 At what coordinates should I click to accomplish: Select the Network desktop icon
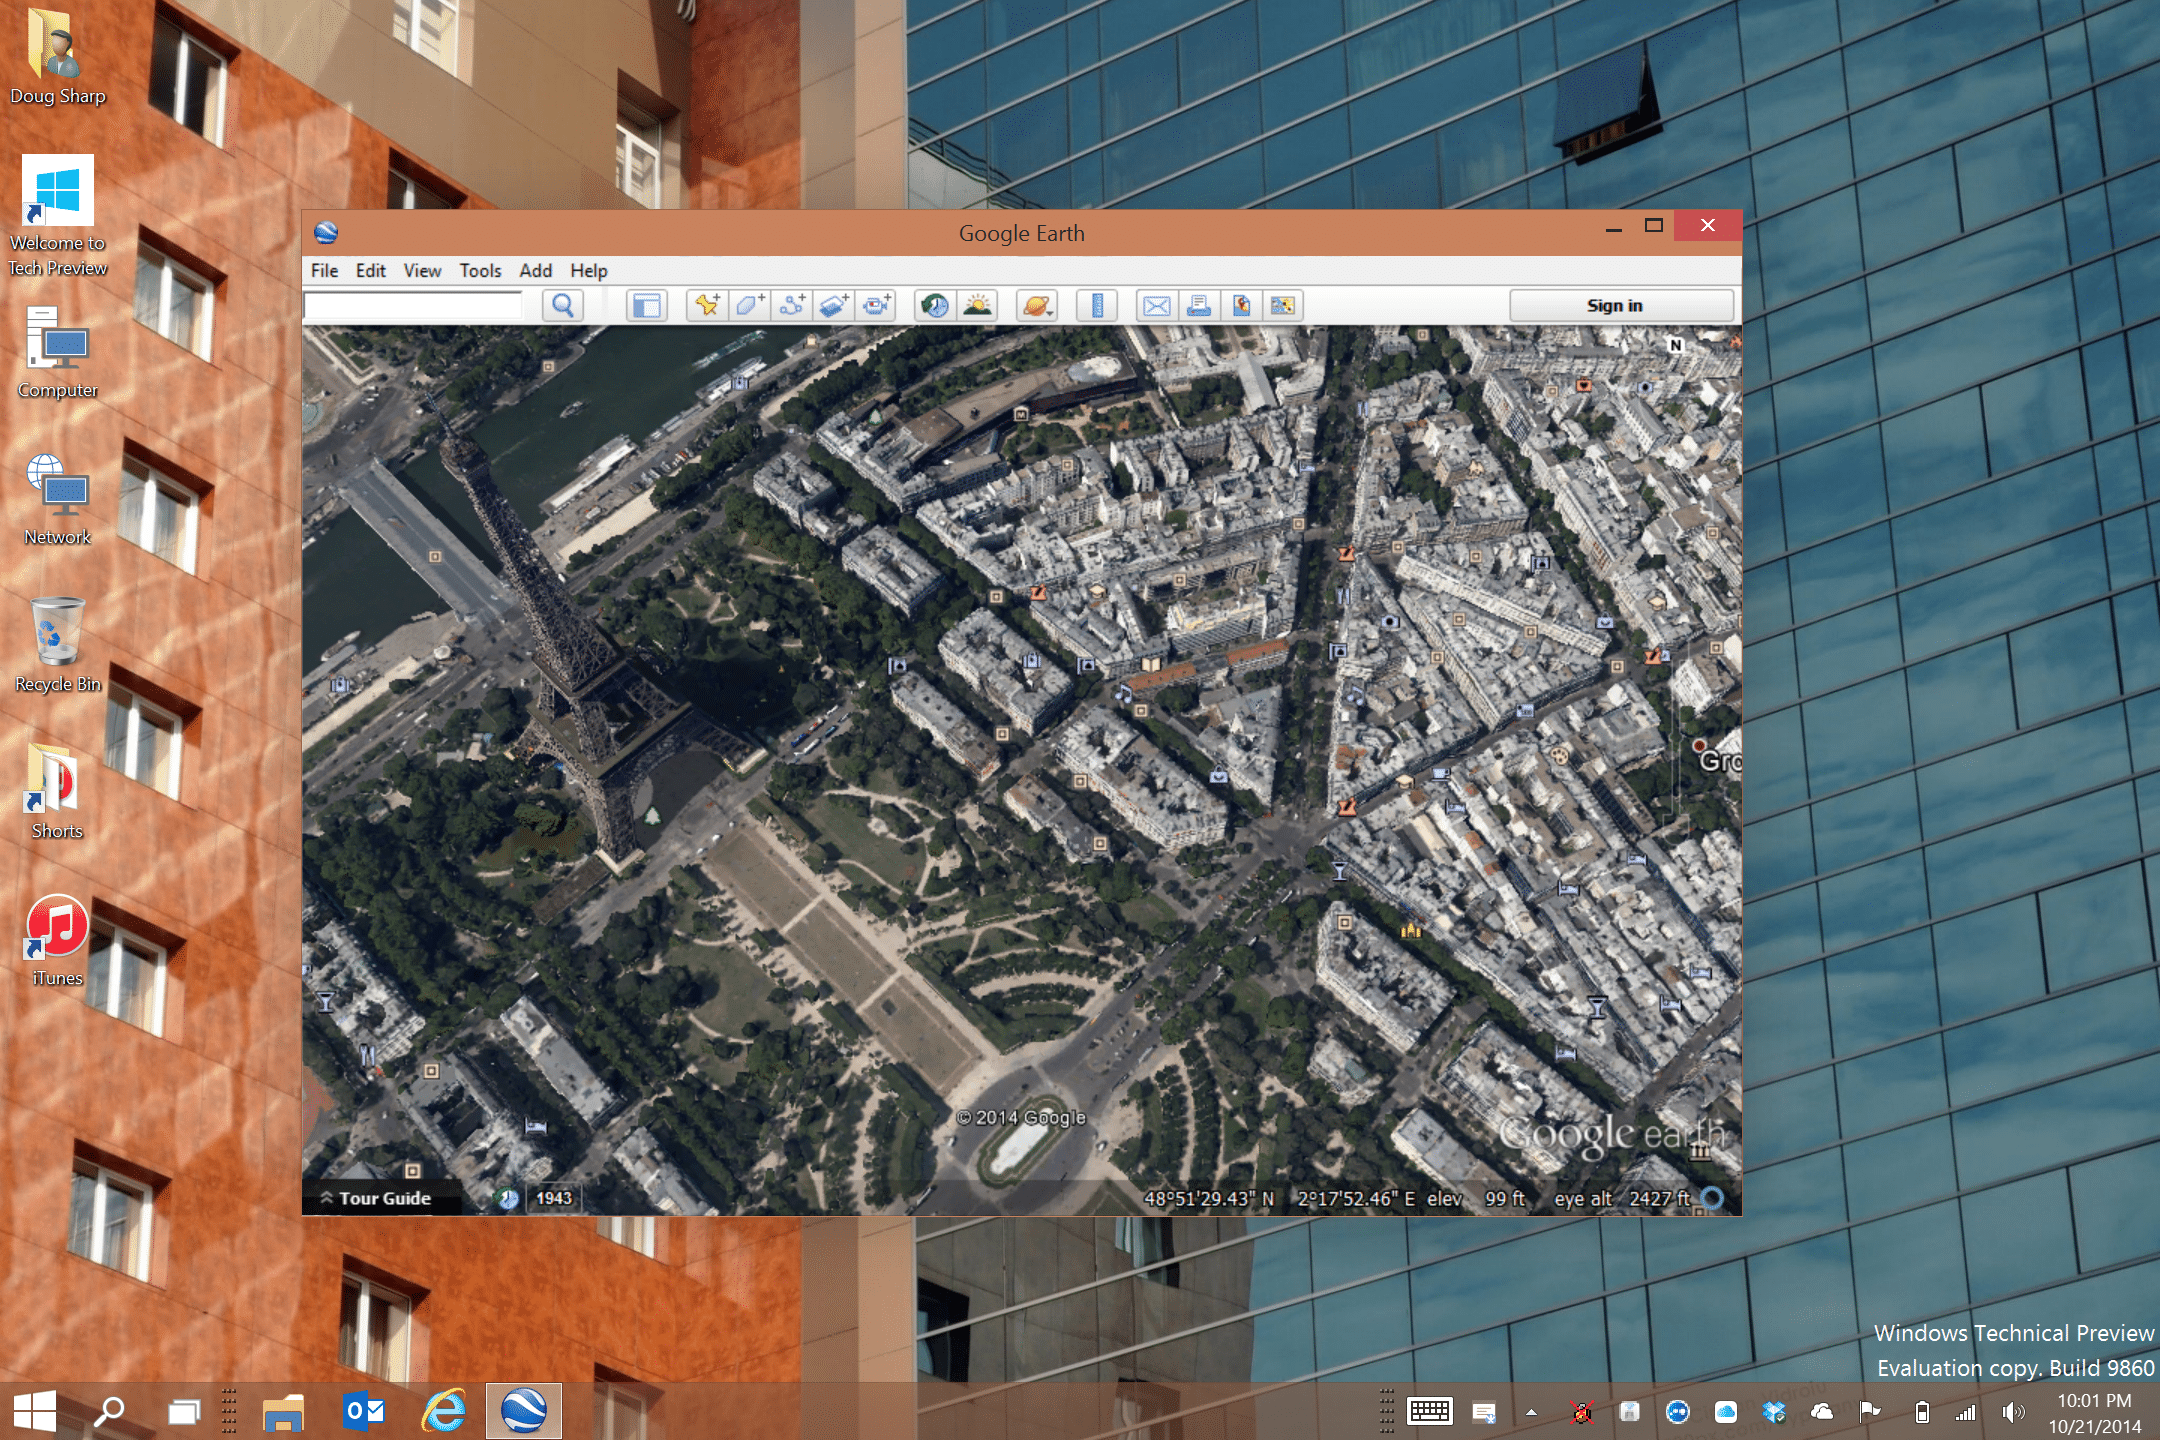coord(58,500)
